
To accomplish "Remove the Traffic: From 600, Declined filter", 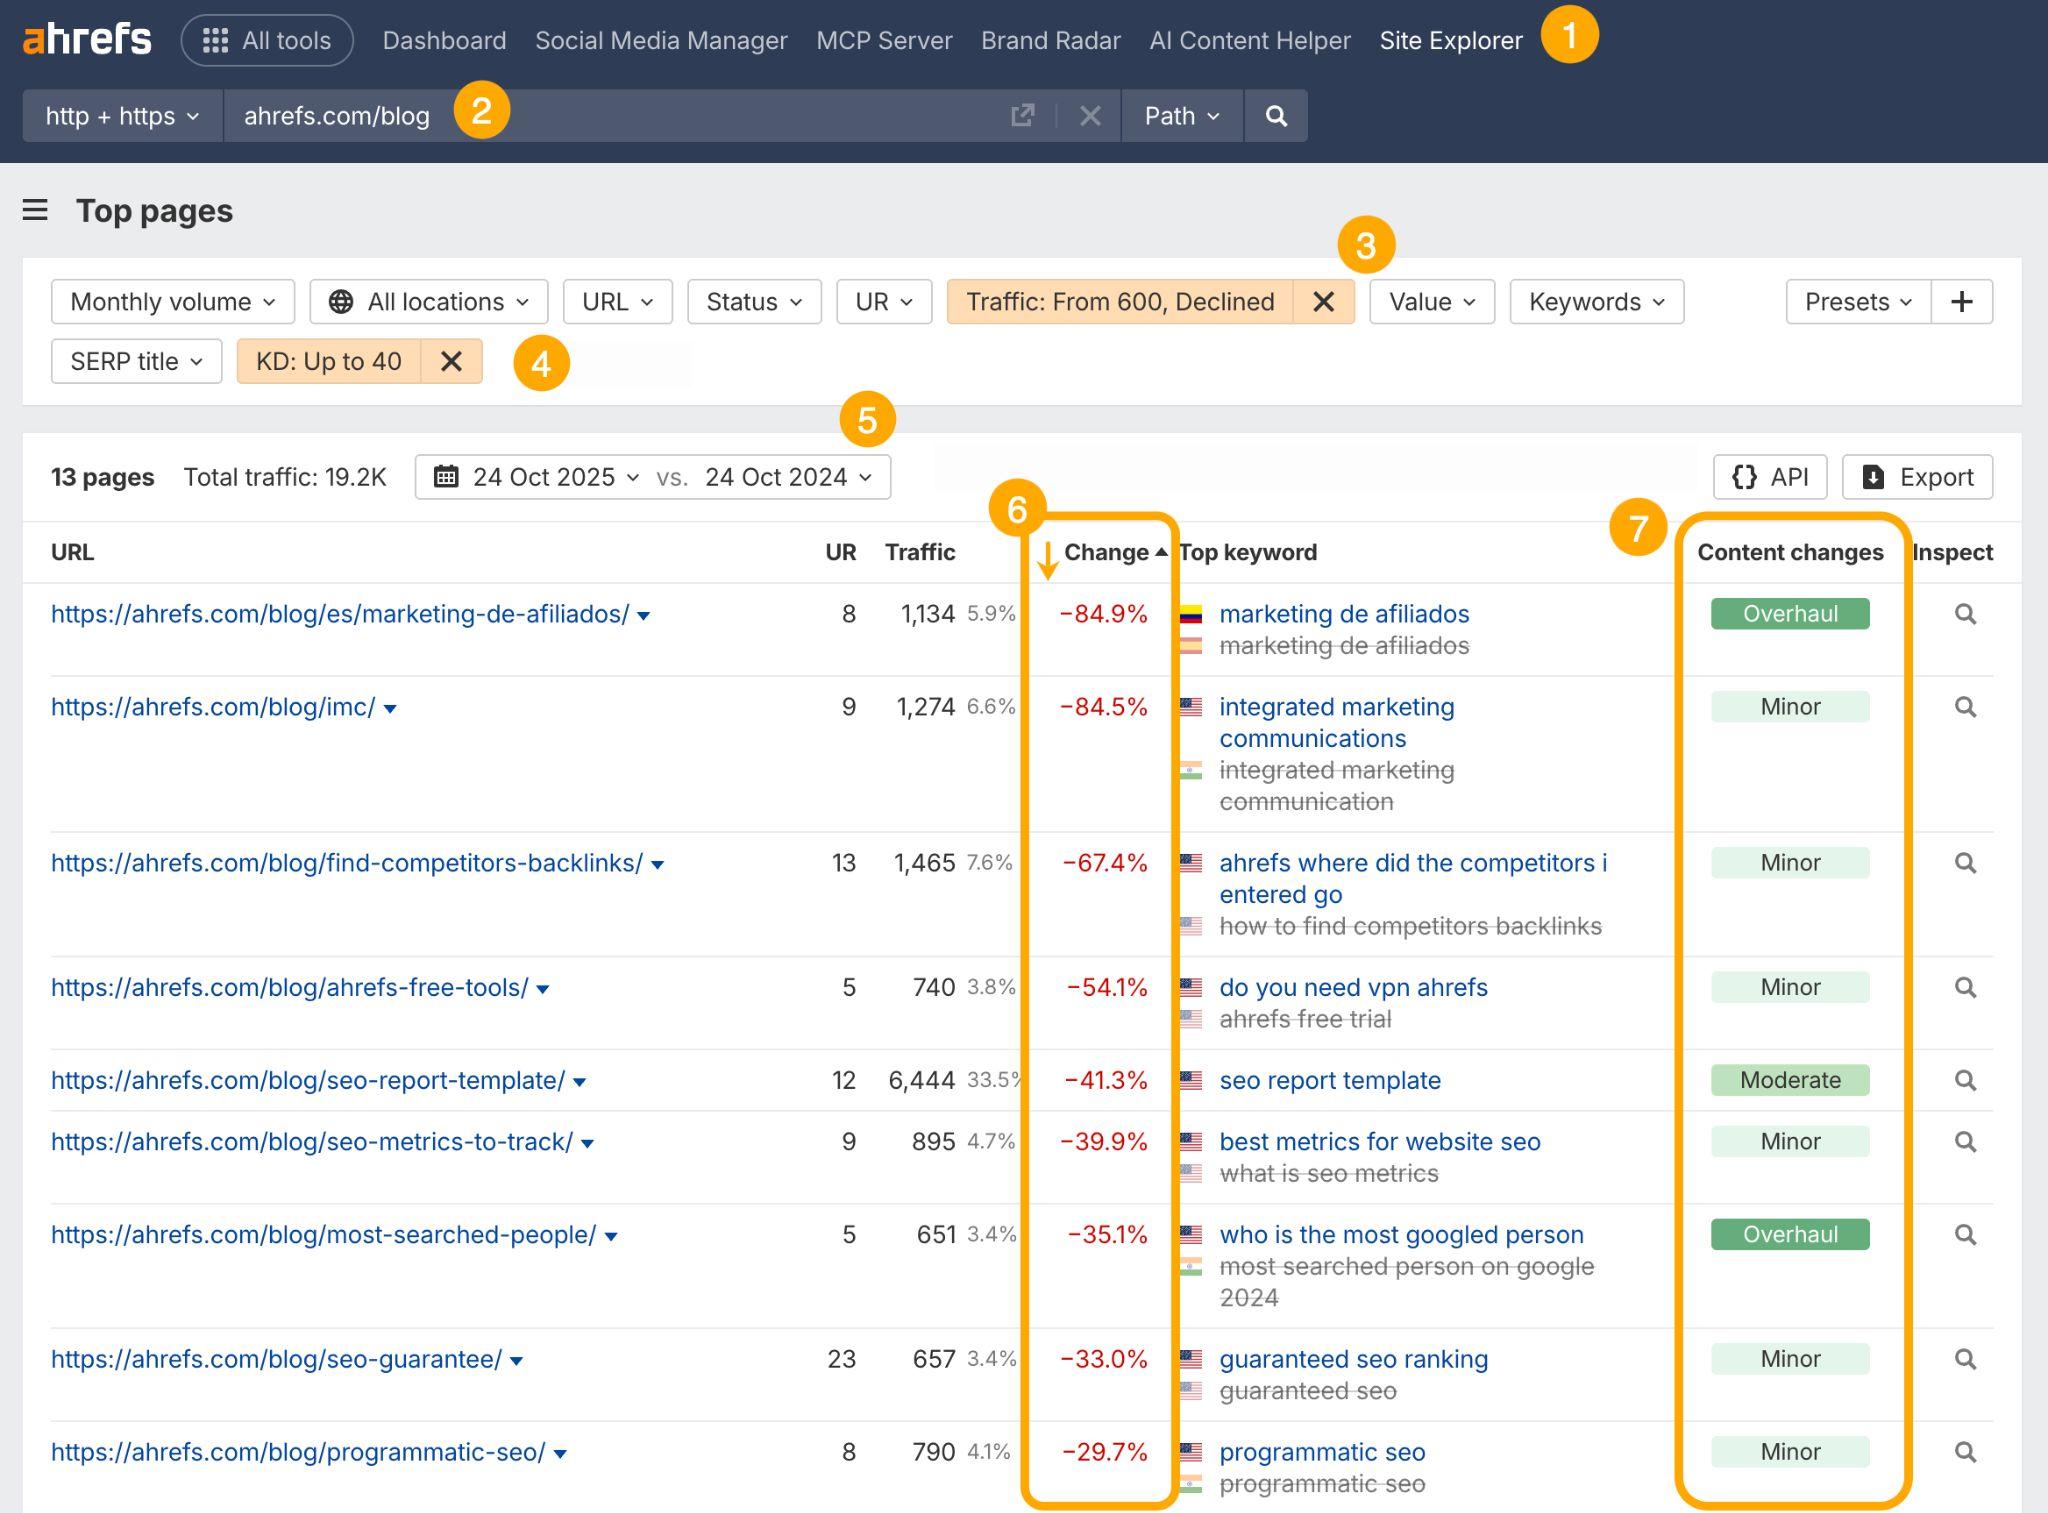I will coord(1325,301).
